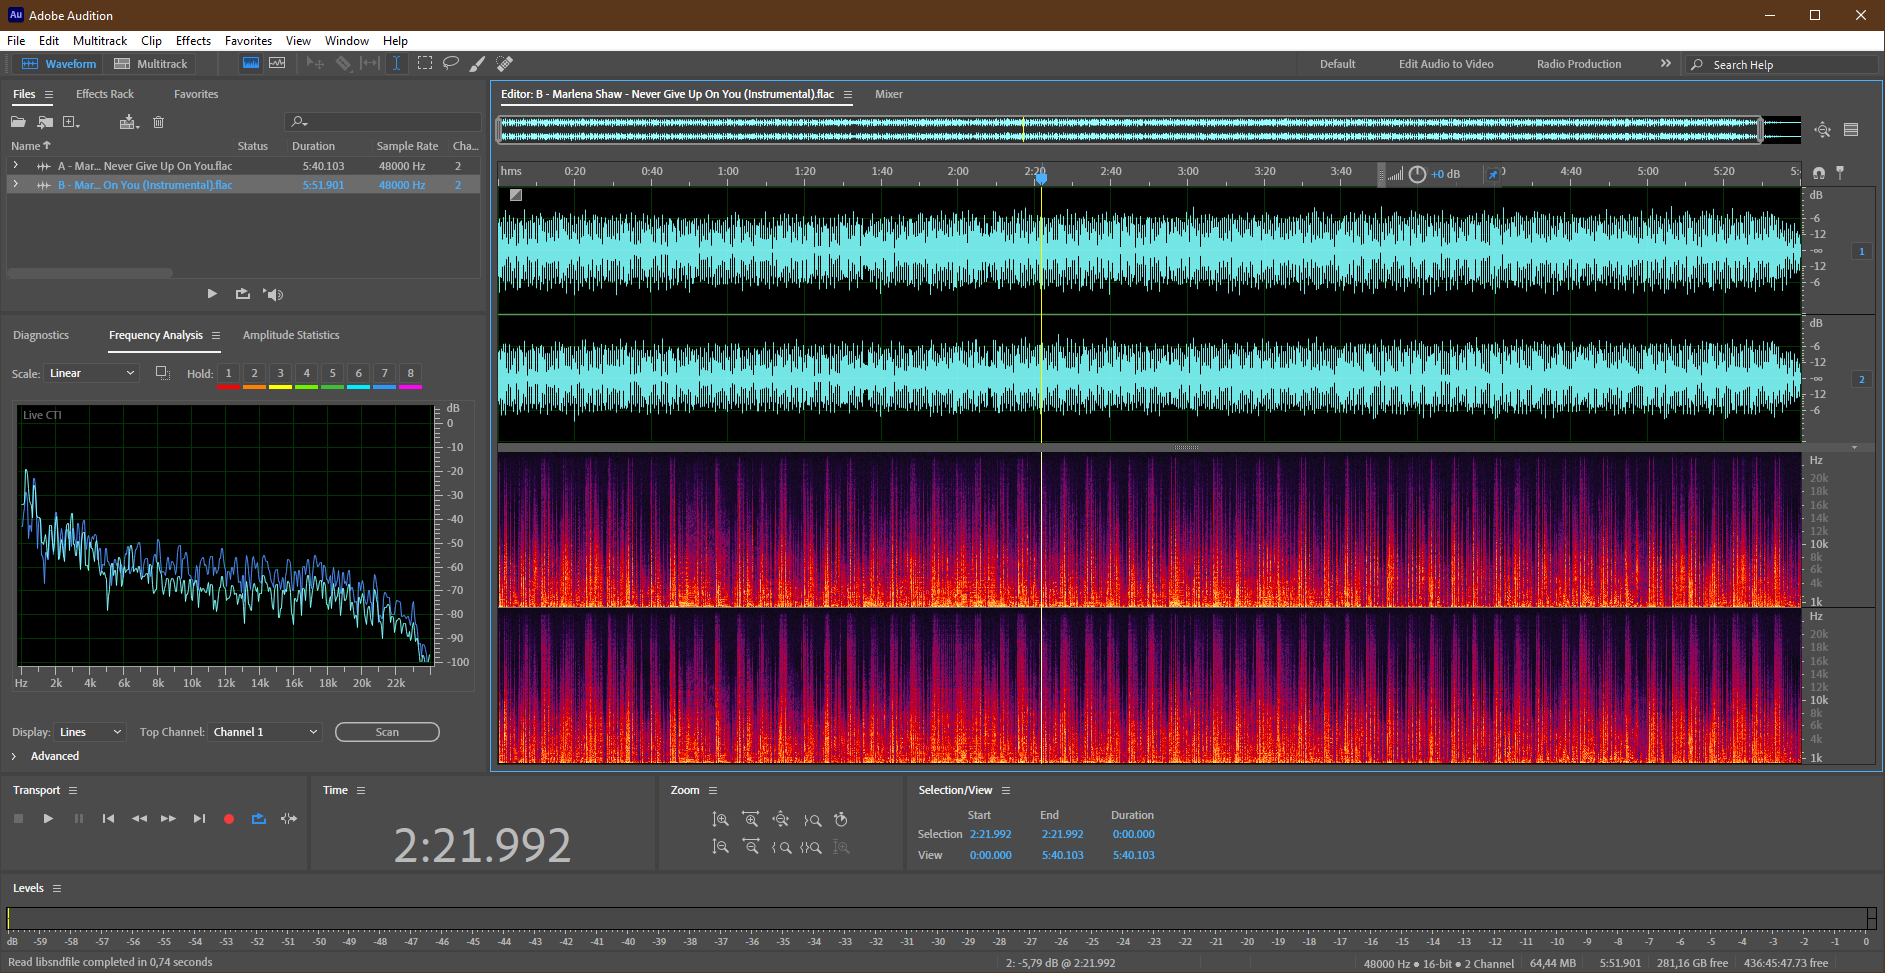Expand the Advanced section
This screenshot has width=1885, height=973.
tap(45, 756)
